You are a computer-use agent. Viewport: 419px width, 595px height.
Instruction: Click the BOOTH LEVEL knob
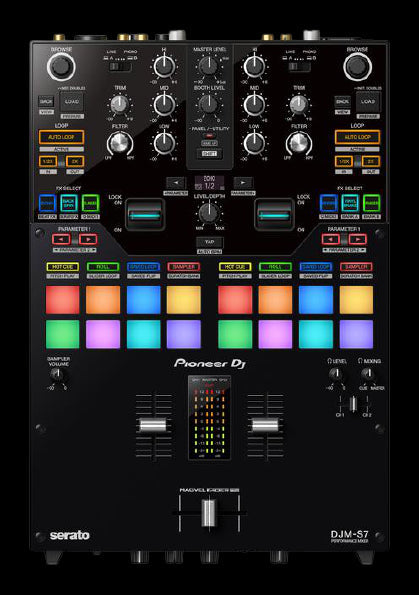(x=209, y=104)
